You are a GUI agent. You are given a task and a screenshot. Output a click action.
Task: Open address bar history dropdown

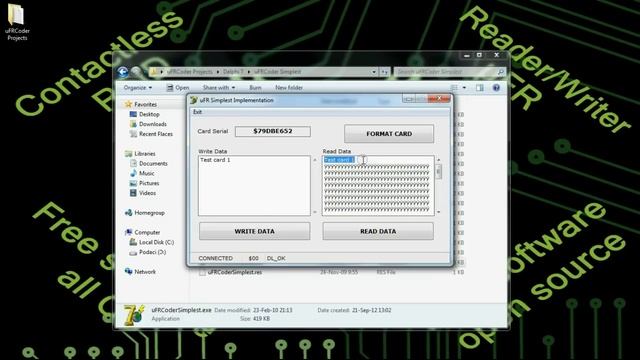(374, 72)
